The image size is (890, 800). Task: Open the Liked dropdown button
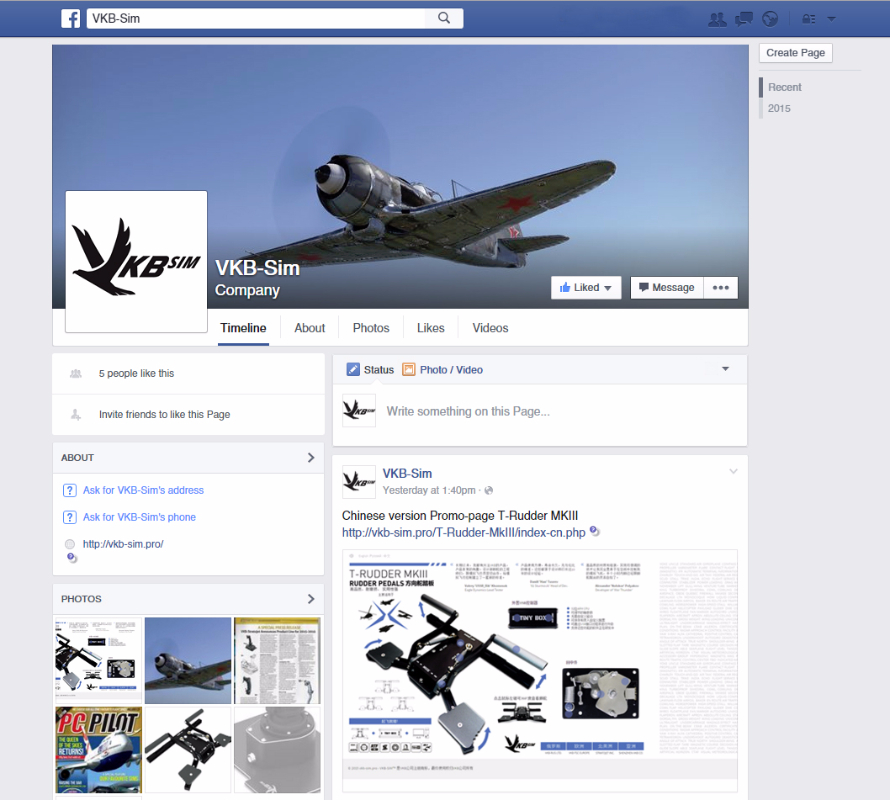[x=586, y=287]
